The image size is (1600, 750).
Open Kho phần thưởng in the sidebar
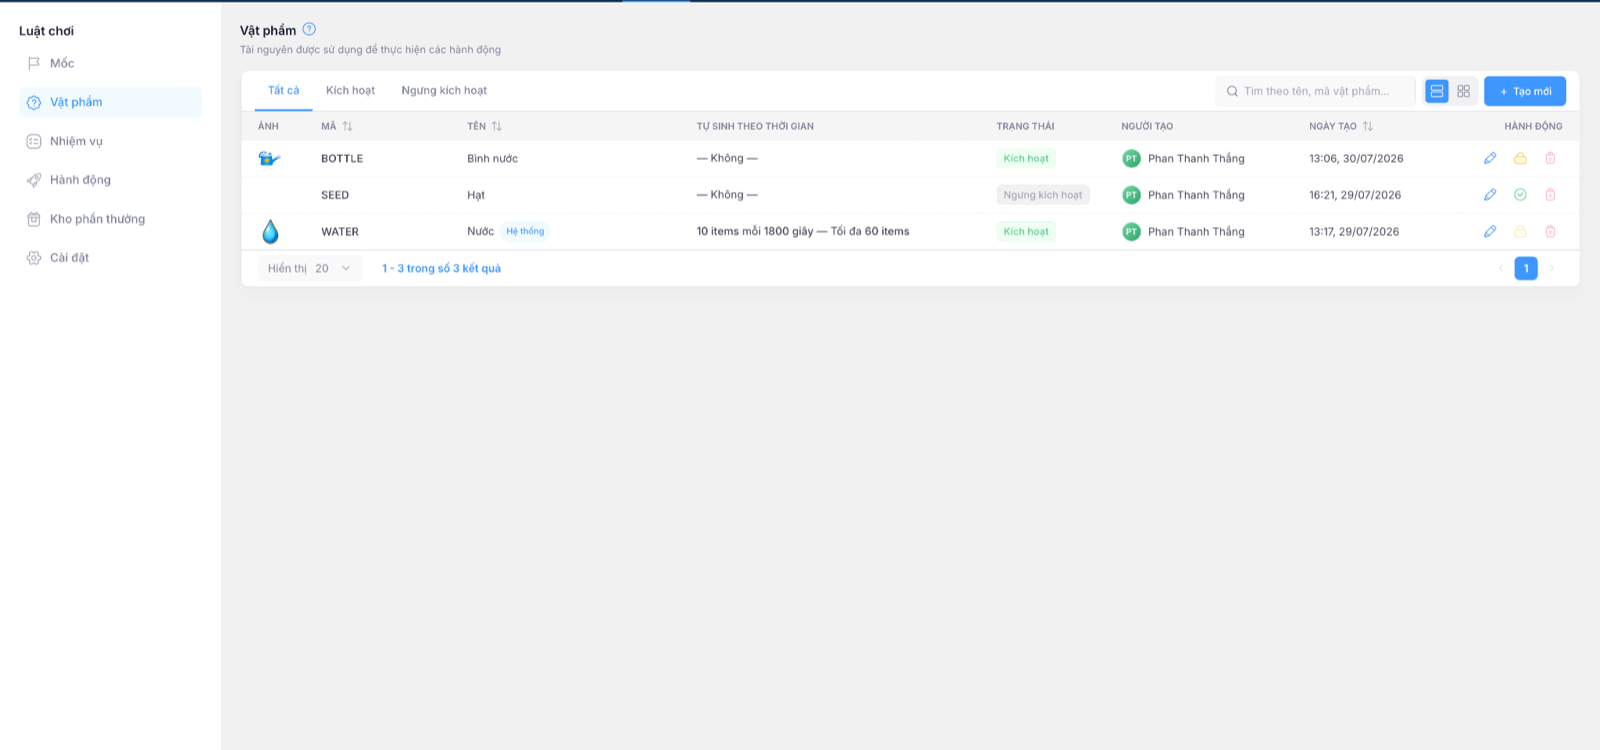110,219
